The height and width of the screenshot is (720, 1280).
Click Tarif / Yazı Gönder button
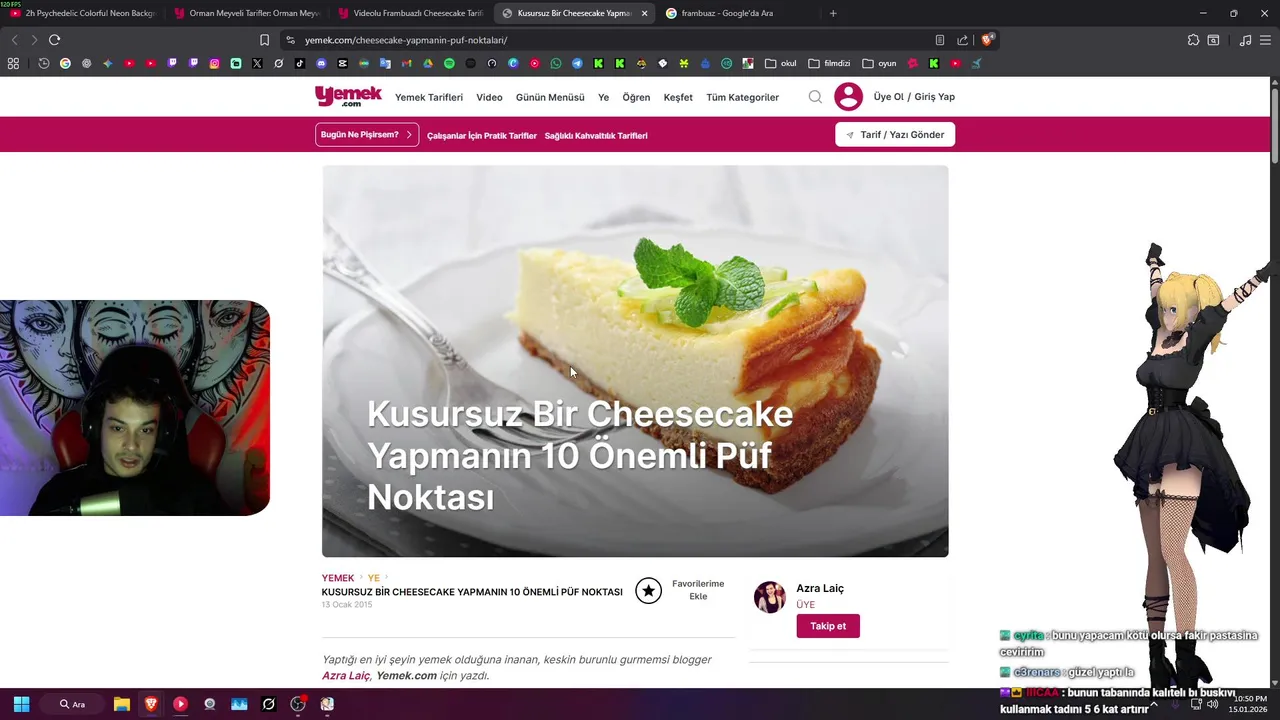point(895,135)
